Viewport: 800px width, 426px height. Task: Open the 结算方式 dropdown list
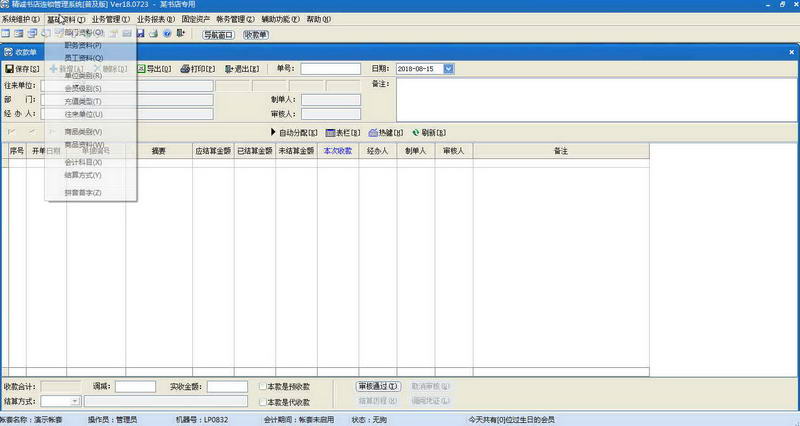click(75, 402)
